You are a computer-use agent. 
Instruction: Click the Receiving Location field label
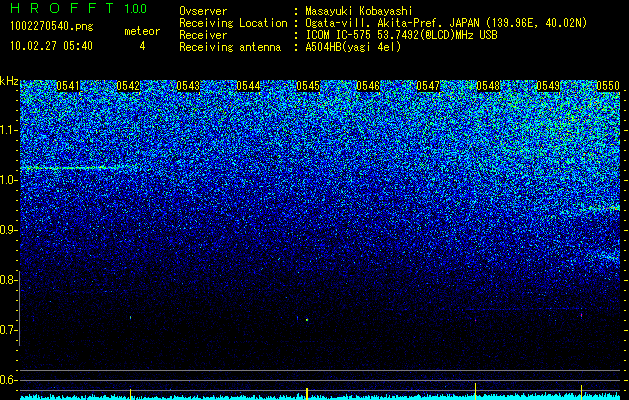click(233, 23)
